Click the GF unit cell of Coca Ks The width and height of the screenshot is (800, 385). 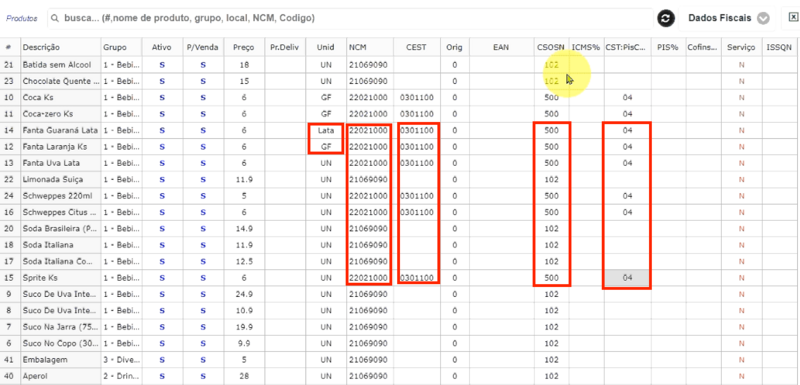[x=326, y=97]
